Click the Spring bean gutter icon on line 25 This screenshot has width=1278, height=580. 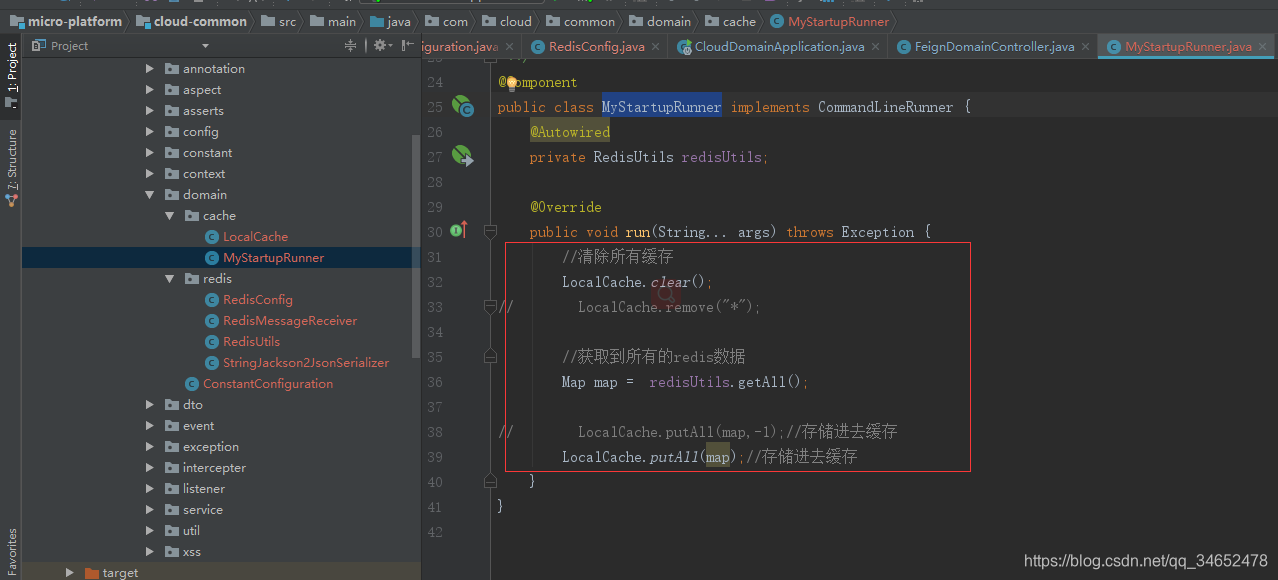point(462,106)
